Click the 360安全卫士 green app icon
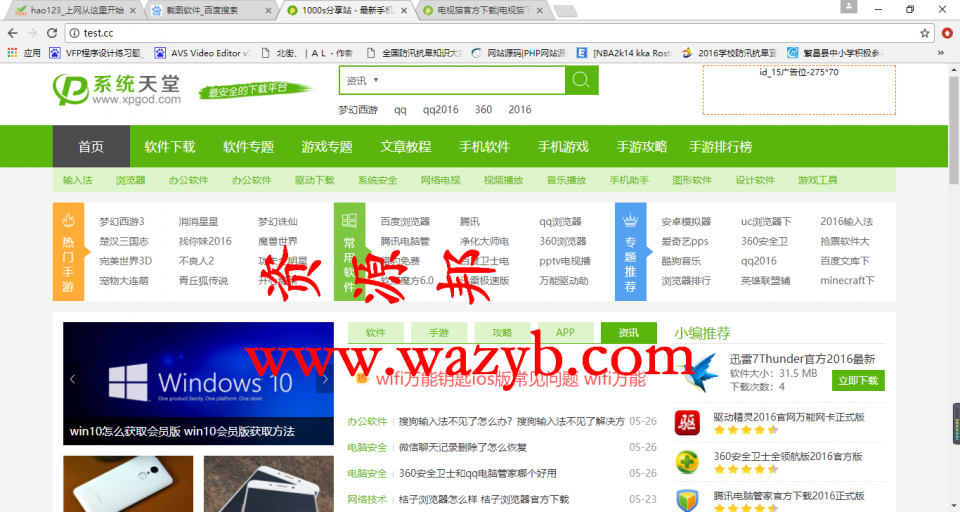 pos(687,462)
